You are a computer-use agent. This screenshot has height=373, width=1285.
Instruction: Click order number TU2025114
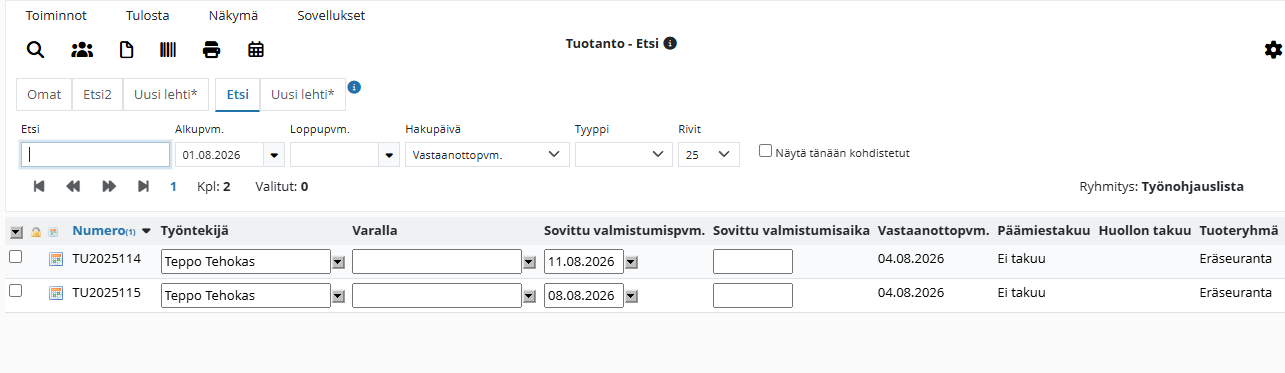click(x=107, y=259)
